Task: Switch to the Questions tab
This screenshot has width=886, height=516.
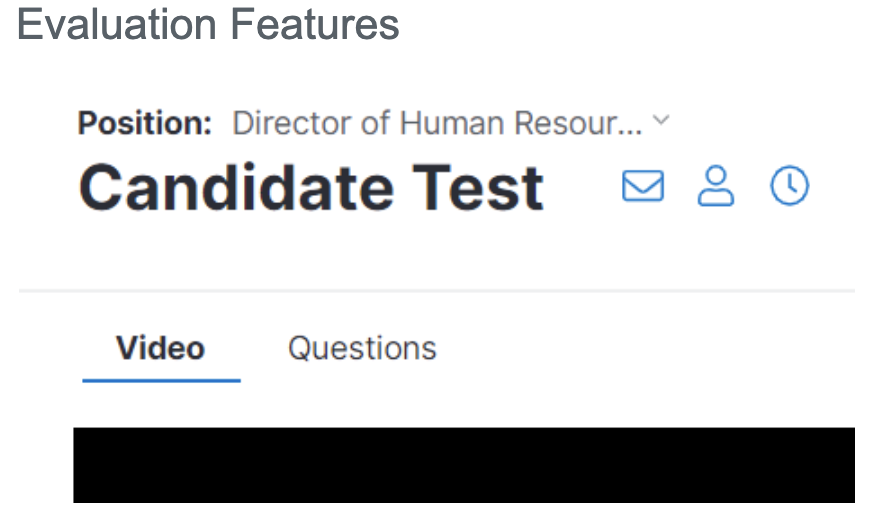Action: pyautogui.click(x=362, y=348)
